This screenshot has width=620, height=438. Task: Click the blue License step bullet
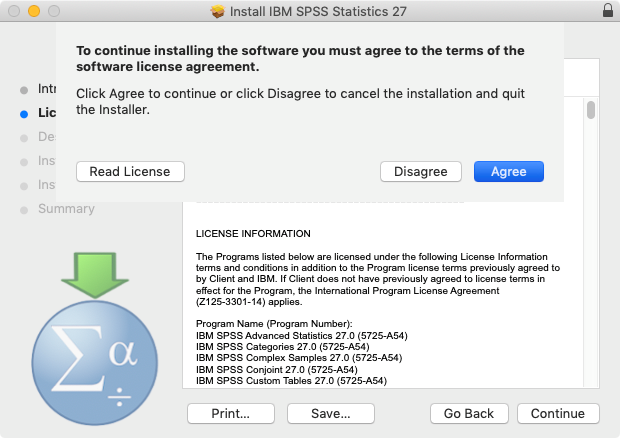pos(24,114)
